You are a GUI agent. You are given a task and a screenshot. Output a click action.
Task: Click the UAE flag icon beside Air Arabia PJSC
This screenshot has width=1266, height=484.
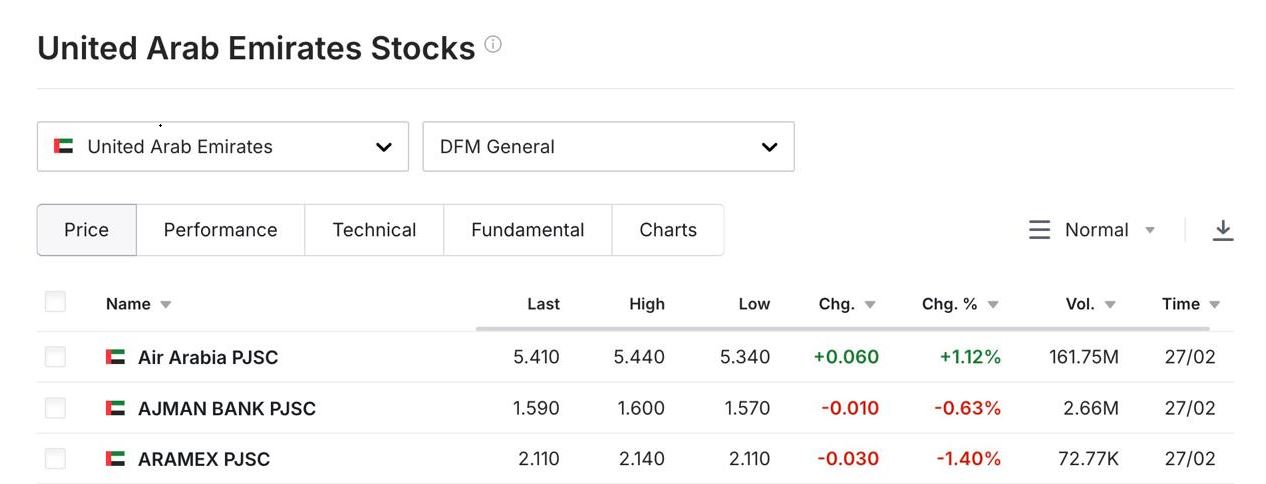coord(116,357)
